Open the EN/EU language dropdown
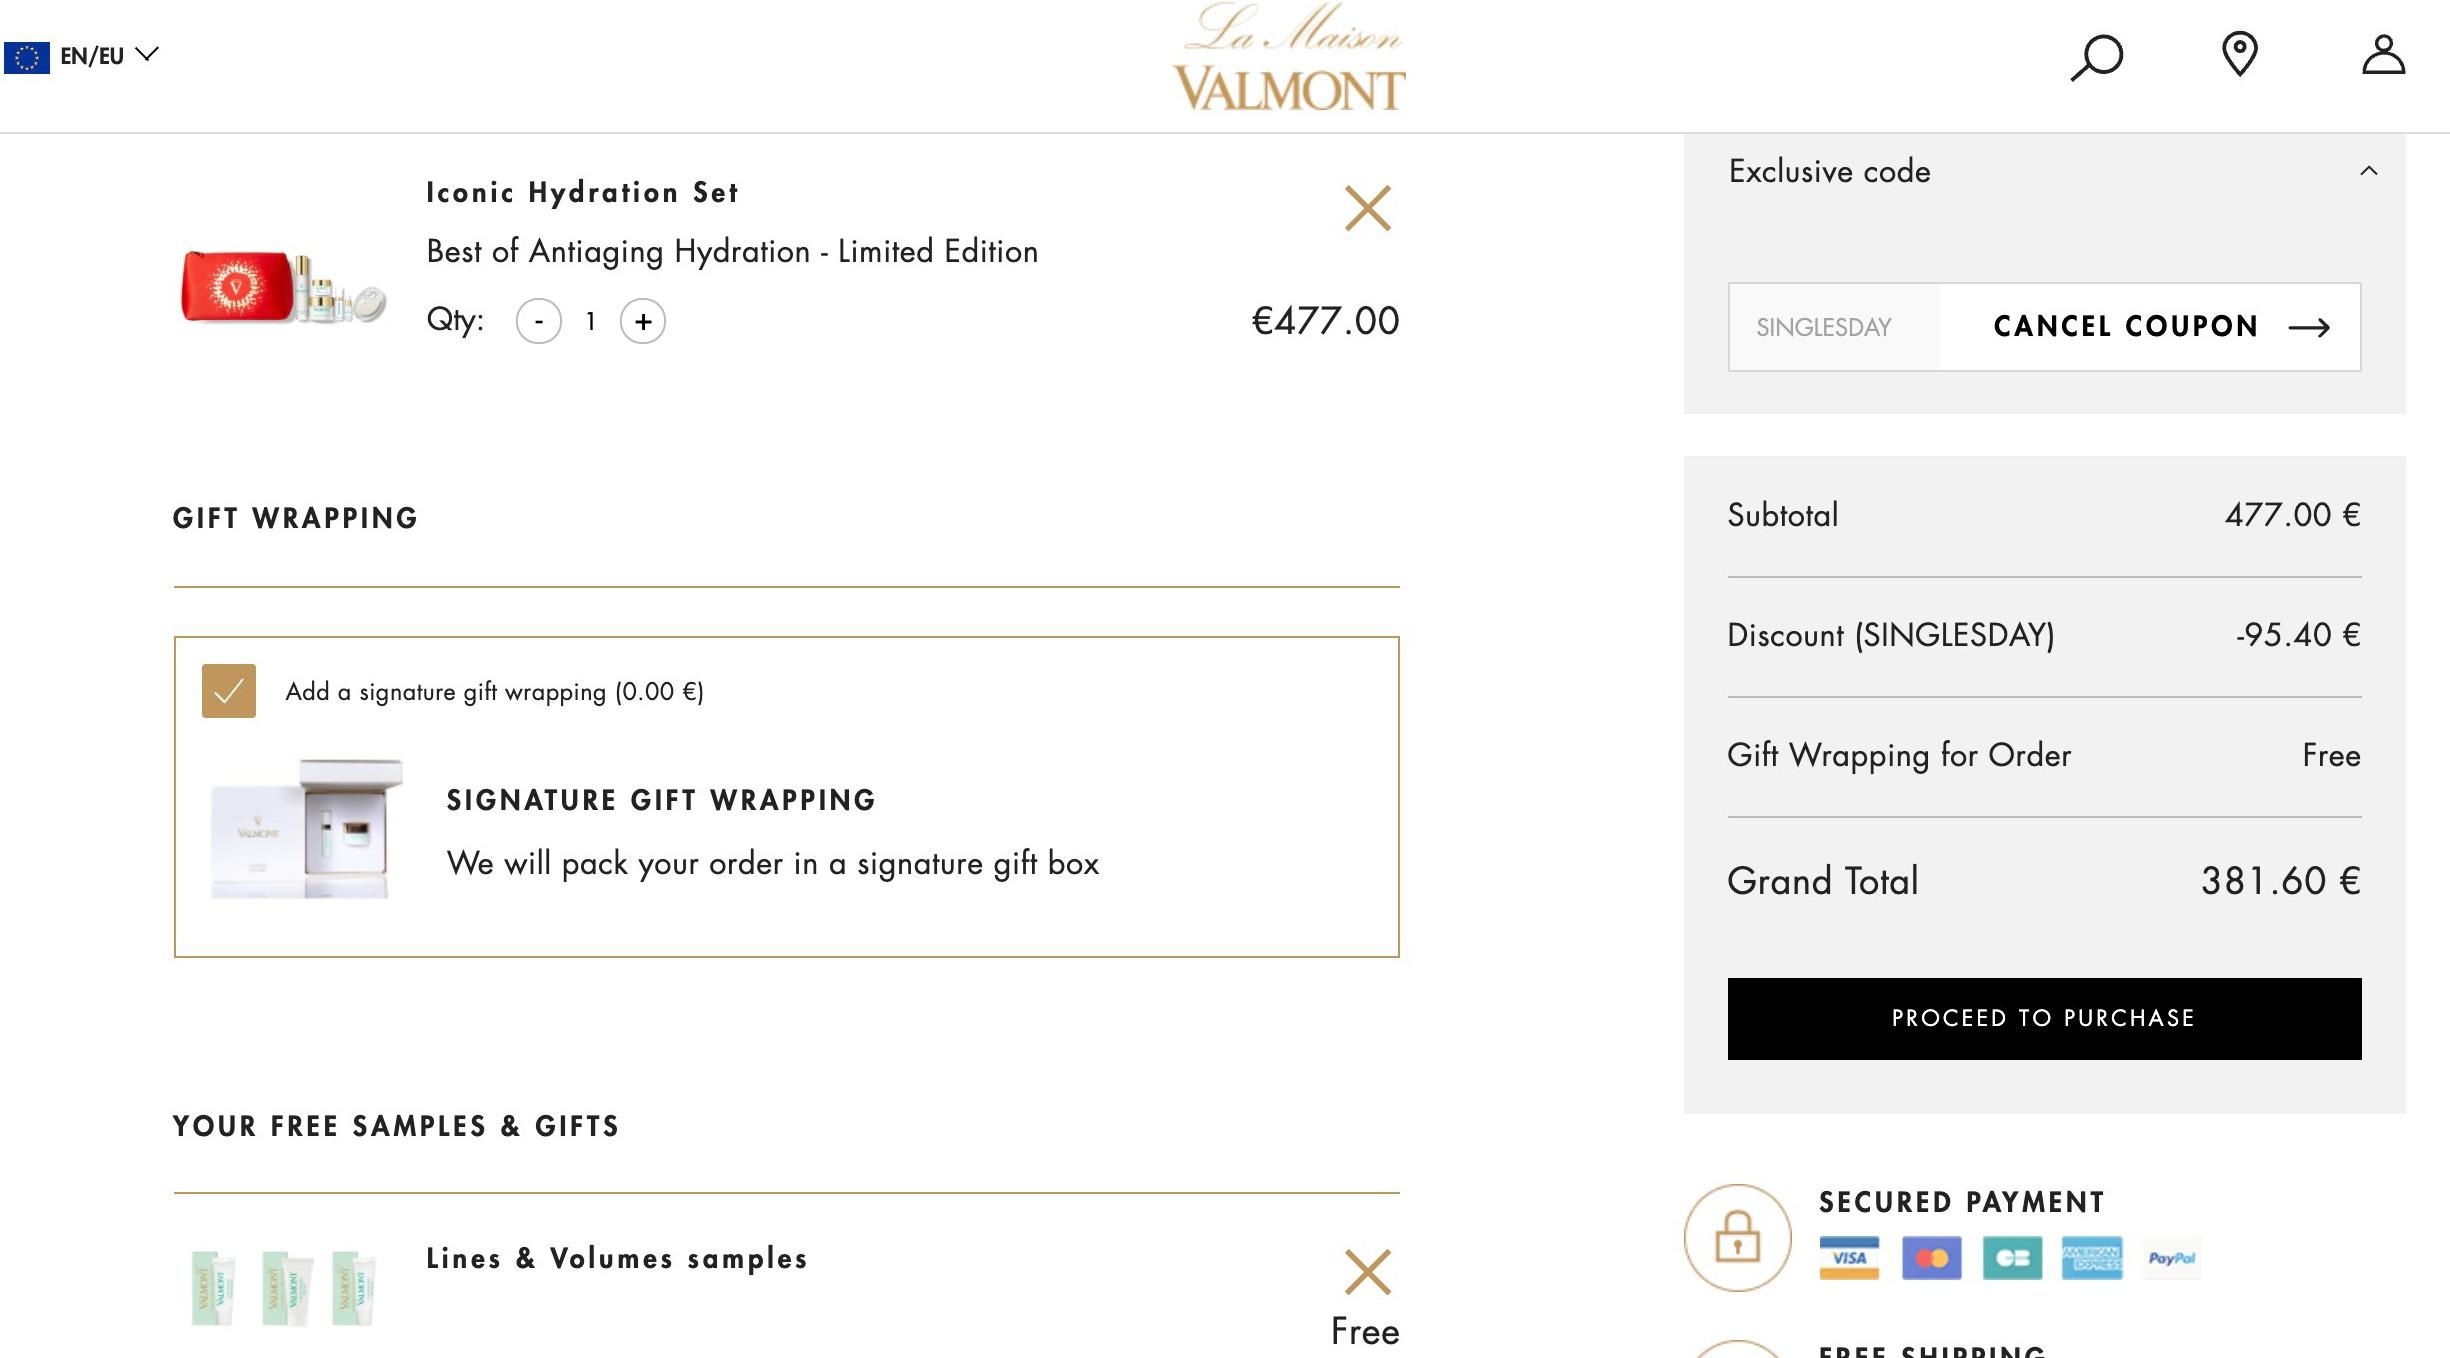The height and width of the screenshot is (1358, 2450). (x=82, y=56)
